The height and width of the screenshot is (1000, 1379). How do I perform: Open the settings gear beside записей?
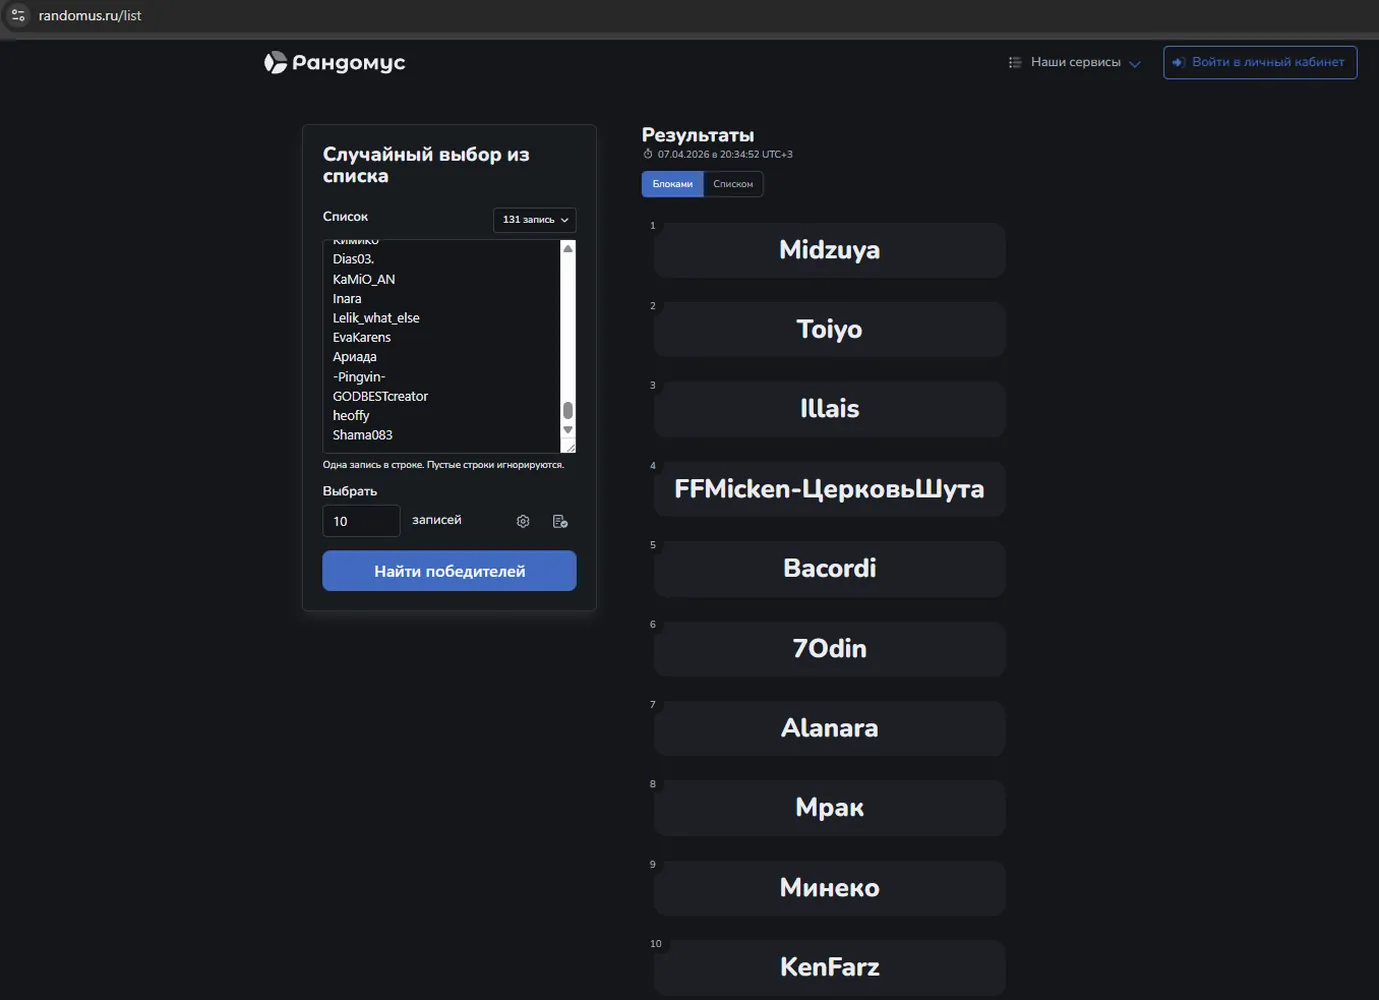(523, 521)
